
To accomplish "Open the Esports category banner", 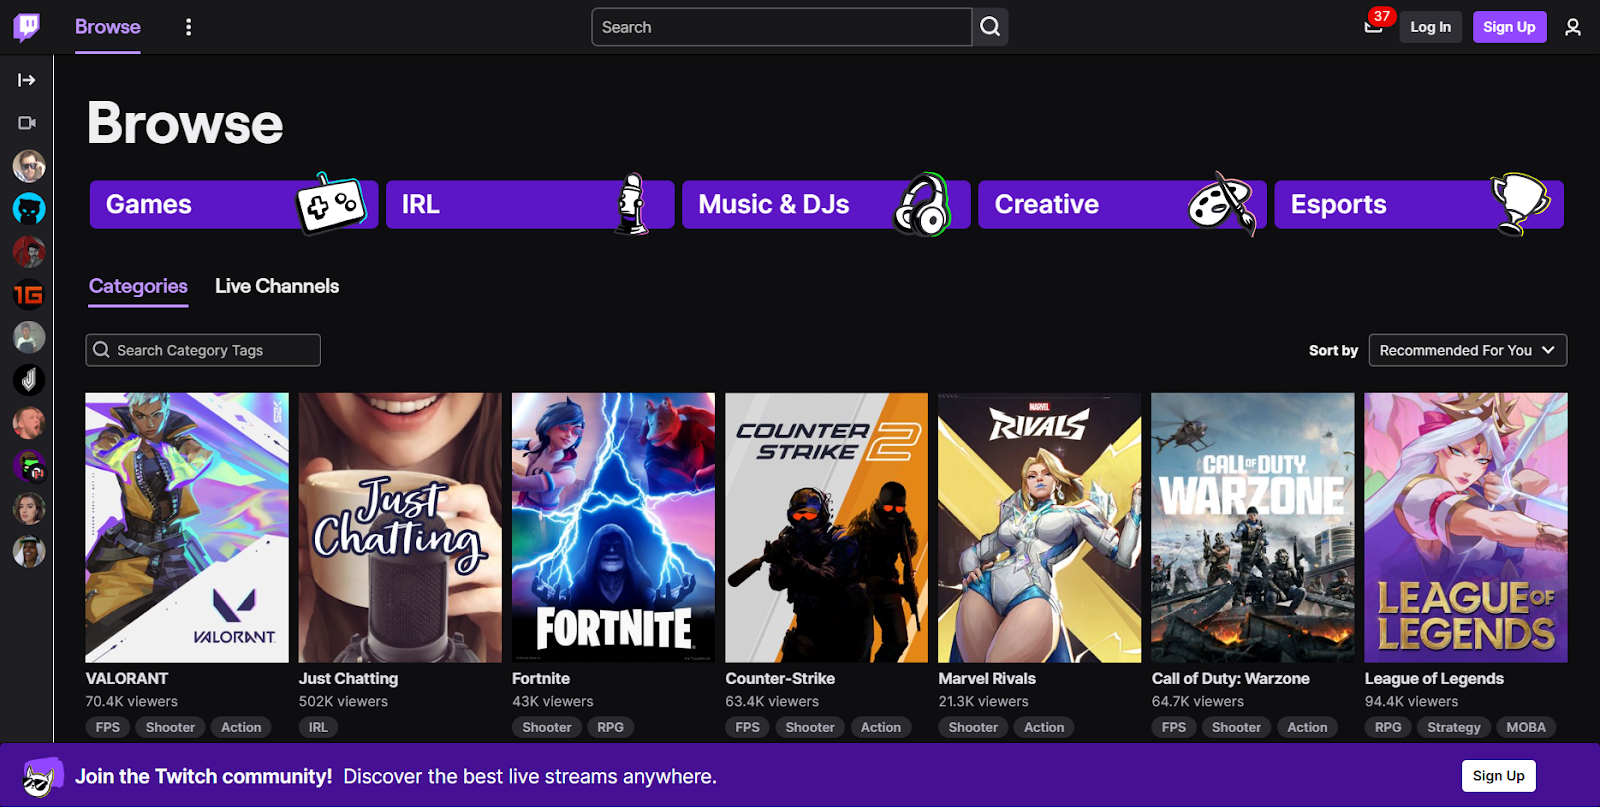I will pyautogui.click(x=1419, y=205).
